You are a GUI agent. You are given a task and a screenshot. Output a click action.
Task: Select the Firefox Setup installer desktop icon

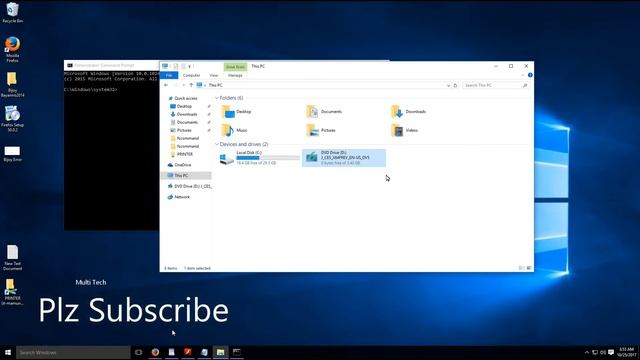12,119
